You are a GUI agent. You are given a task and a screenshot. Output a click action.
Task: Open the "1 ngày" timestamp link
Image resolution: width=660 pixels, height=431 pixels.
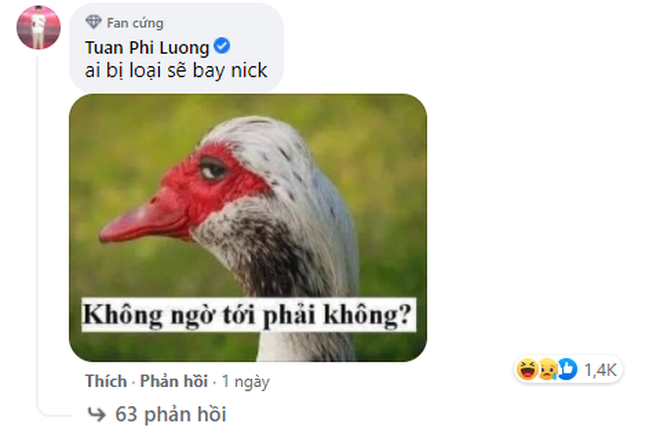(x=245, y=381)
